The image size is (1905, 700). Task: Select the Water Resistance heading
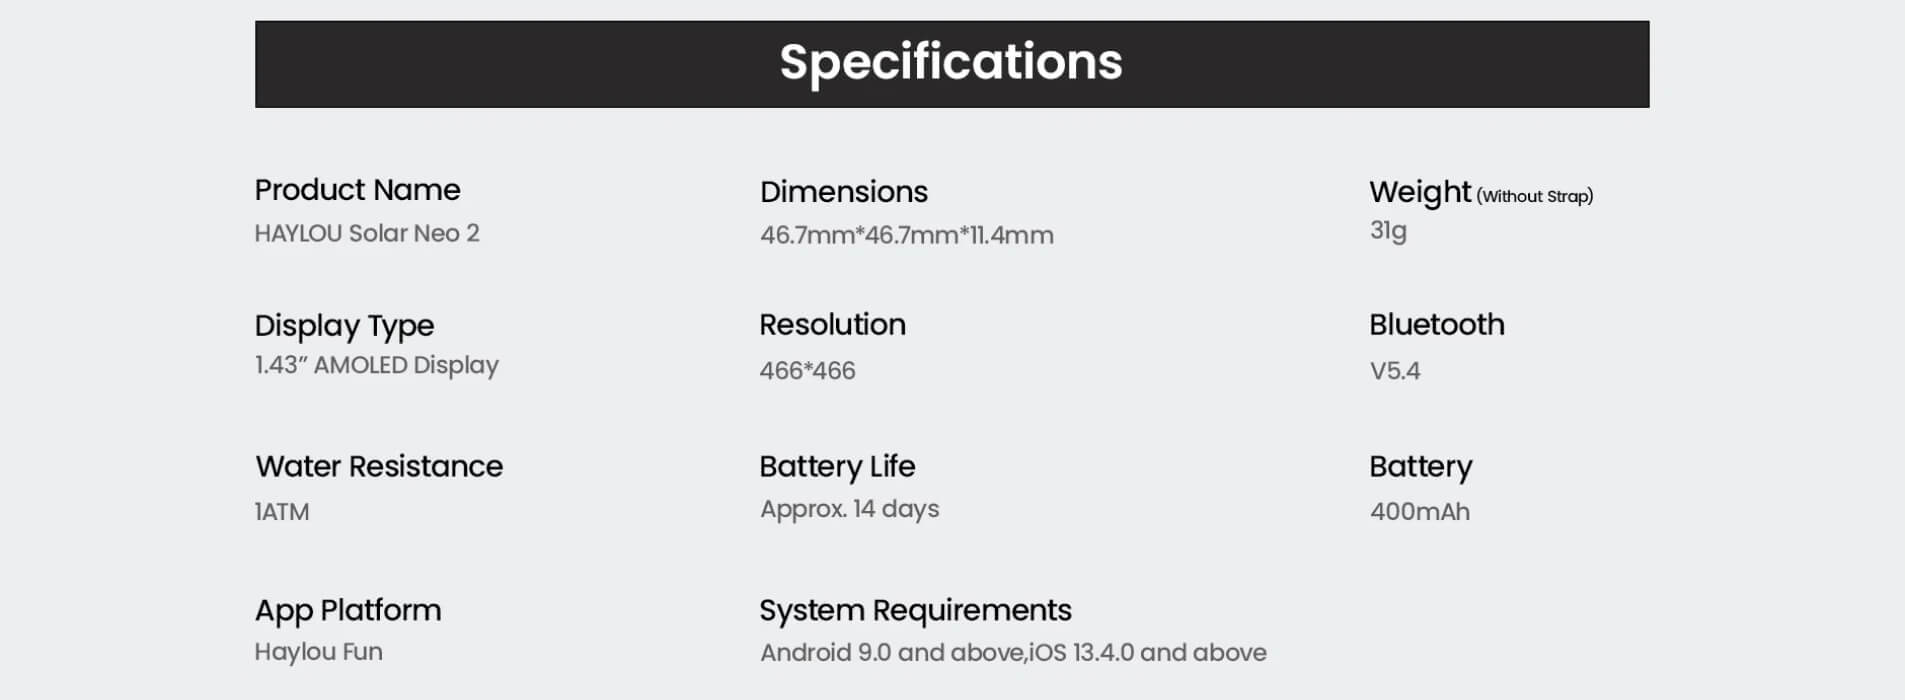coord(379,467)
